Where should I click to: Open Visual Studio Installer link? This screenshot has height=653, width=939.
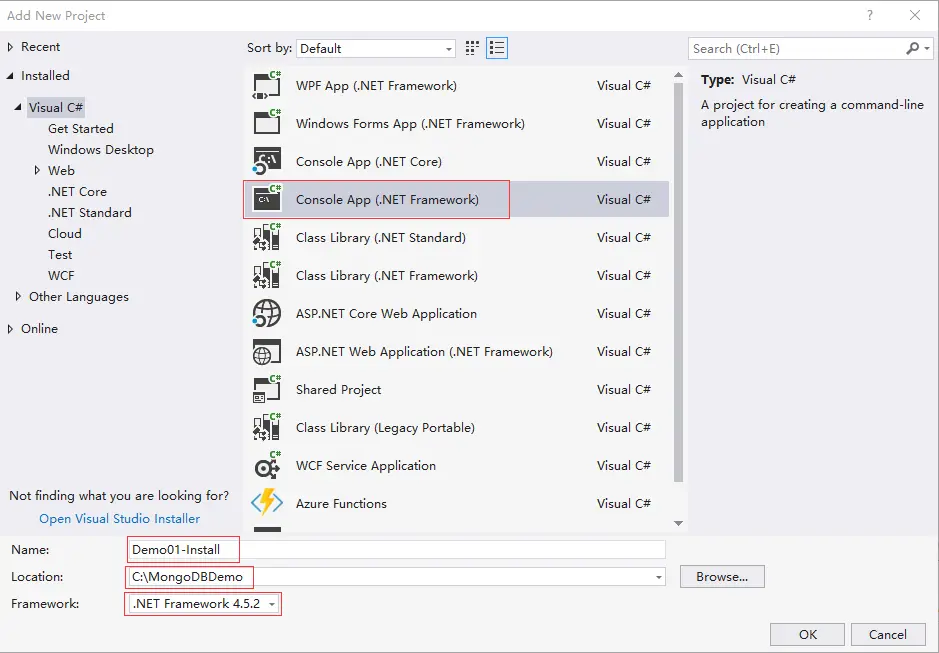click(120, 519)
